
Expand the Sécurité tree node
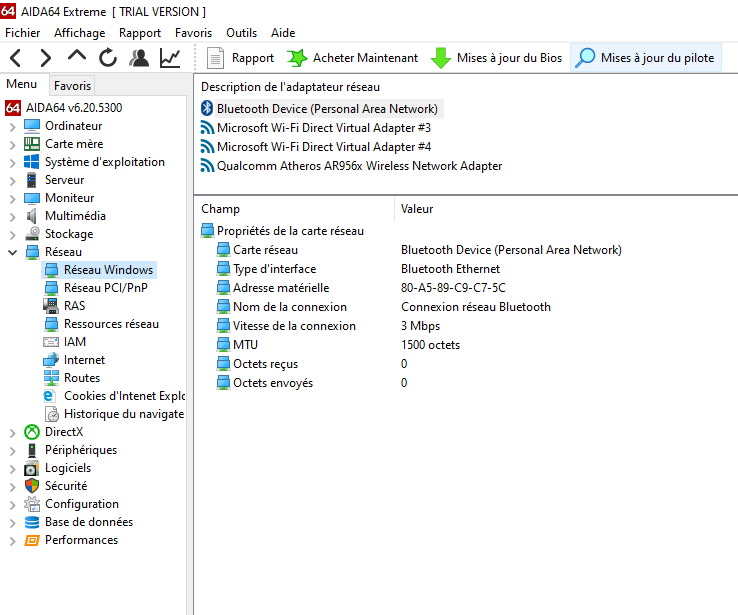(x=13, y=487)
